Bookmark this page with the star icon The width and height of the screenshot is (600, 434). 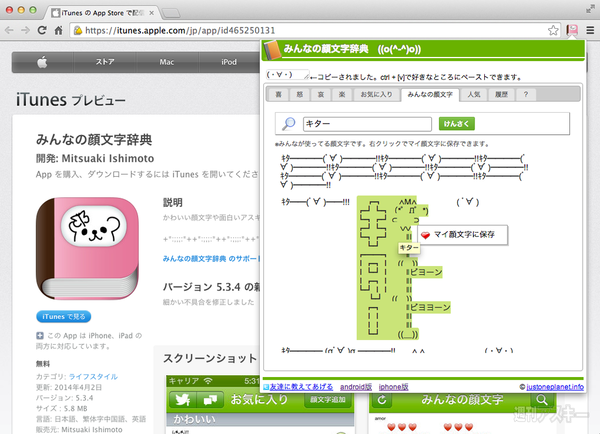point(553,30)
